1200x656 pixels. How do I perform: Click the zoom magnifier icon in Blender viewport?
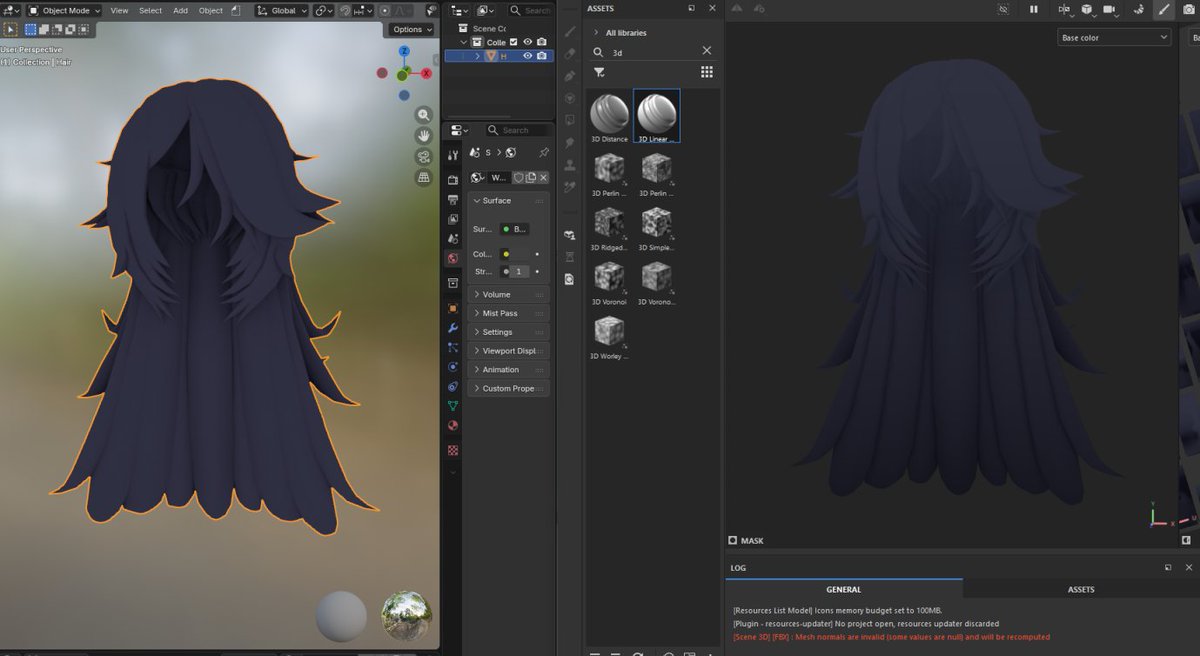click(x=424, y=115)
